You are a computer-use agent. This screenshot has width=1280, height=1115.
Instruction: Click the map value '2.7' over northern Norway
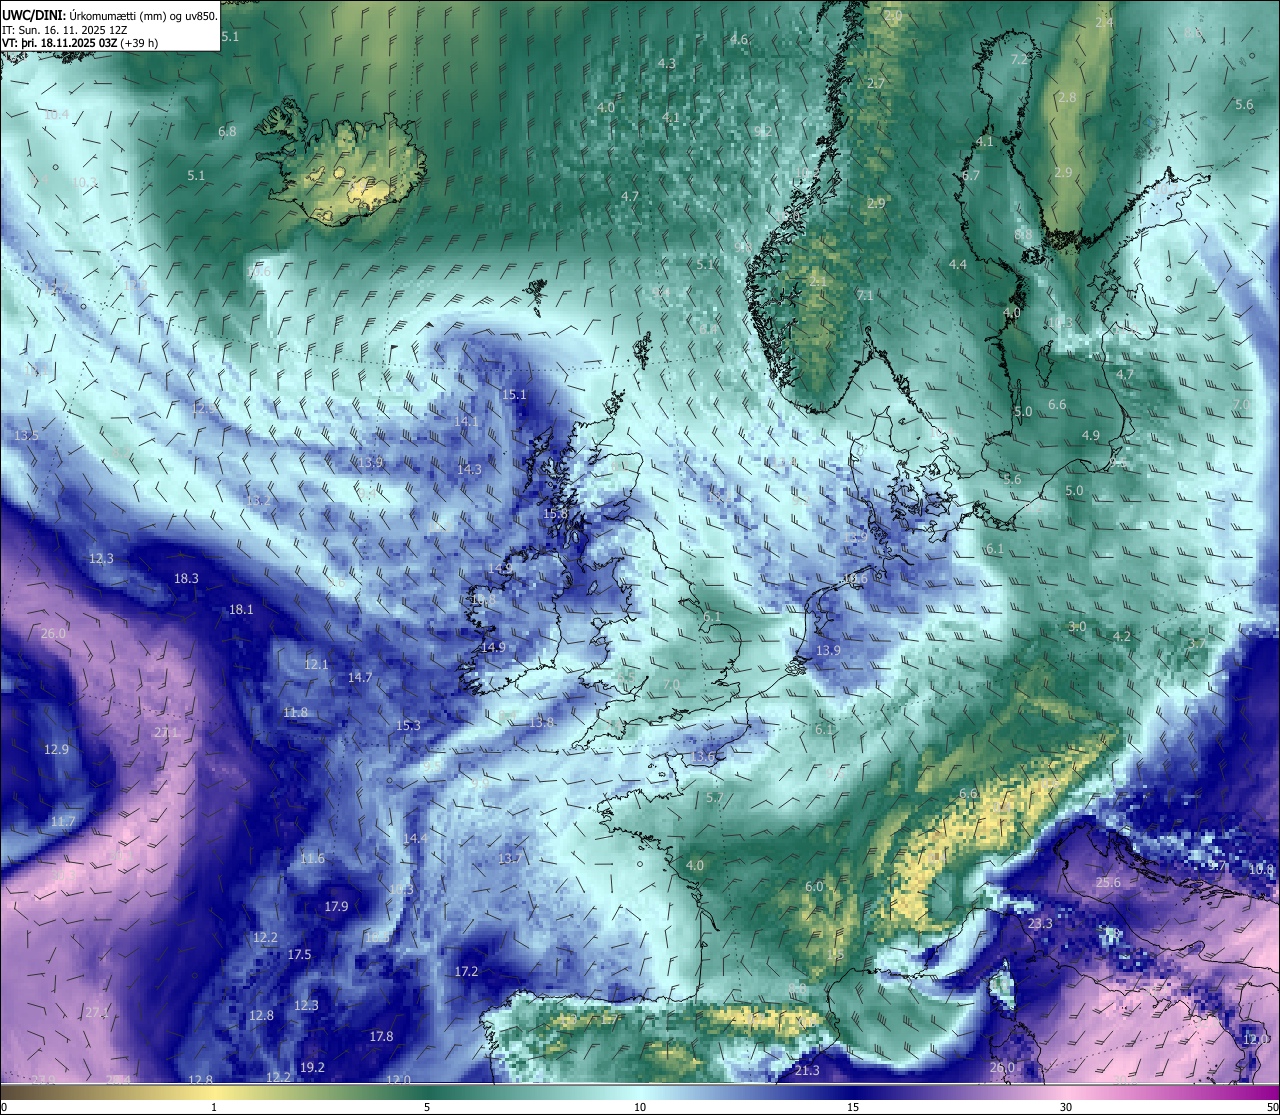pos(876,83)
